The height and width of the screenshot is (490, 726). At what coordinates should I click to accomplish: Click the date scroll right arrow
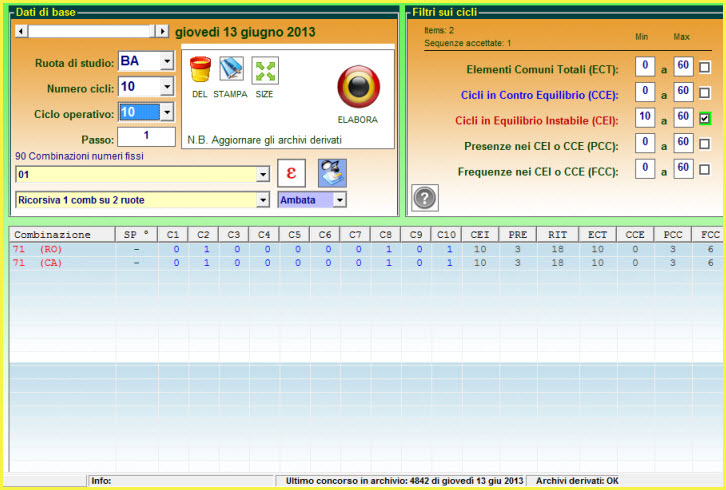tap(162, 31)
